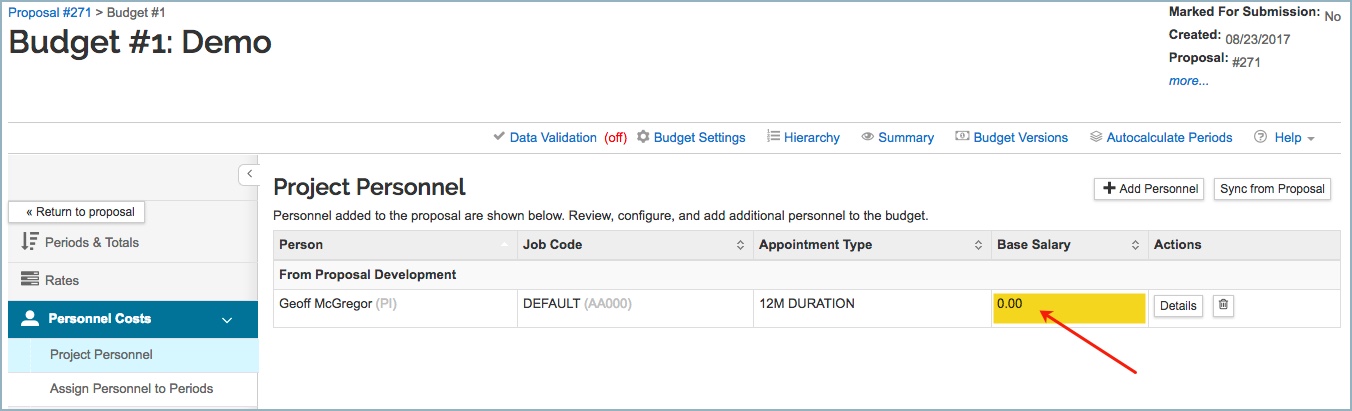Open the budget Summary view
This screenshot has height=411, width=1352.
tap(897, 138)
